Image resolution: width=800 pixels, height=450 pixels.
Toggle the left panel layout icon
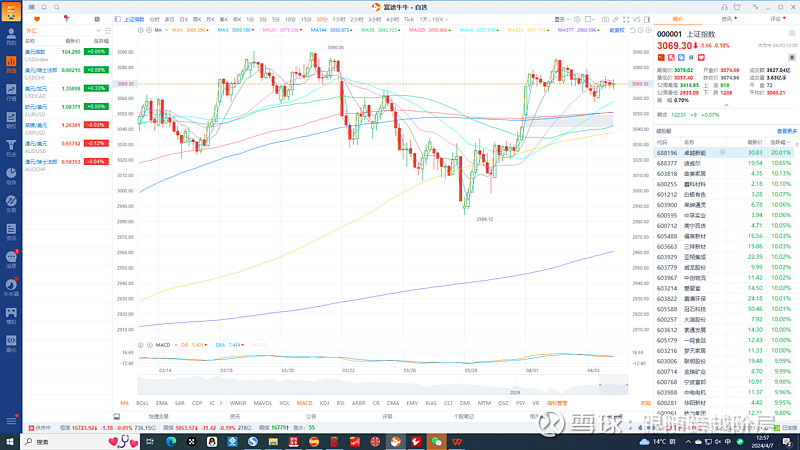pyautogui.click(x=117, y=19)
